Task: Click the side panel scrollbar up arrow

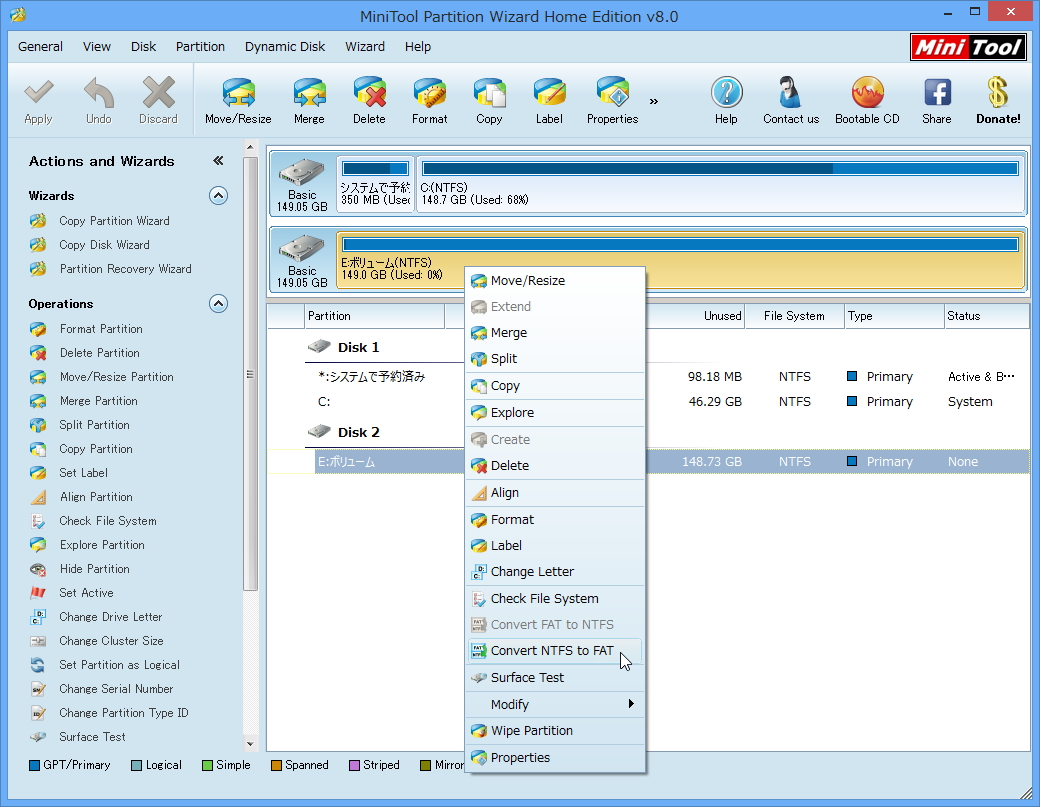Action: pyautogui.click(x=250, y=147)
